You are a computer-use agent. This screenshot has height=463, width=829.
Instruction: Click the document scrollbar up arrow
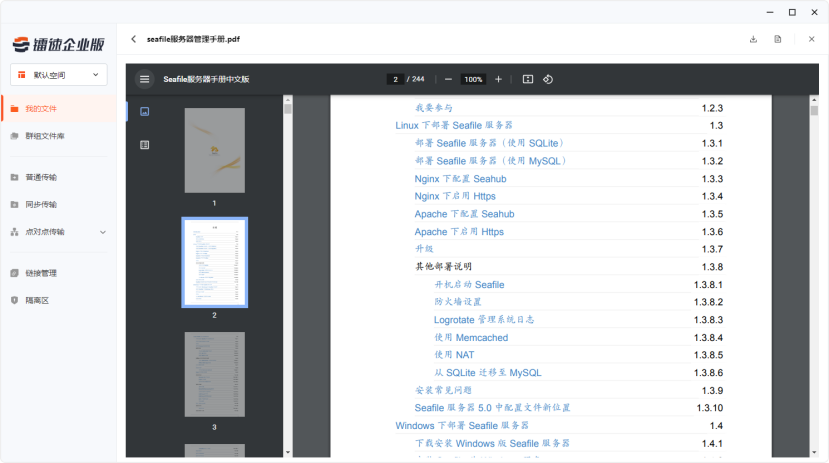point(814,99)
